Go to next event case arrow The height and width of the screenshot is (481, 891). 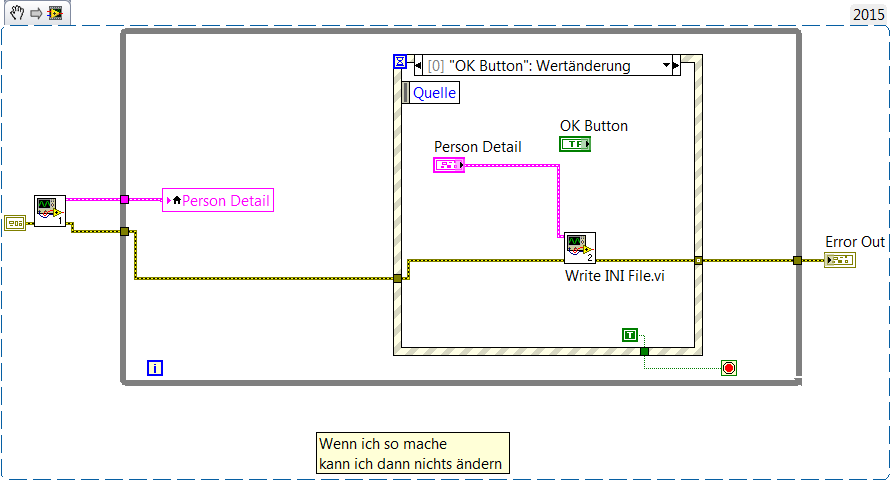coord(676,66)
